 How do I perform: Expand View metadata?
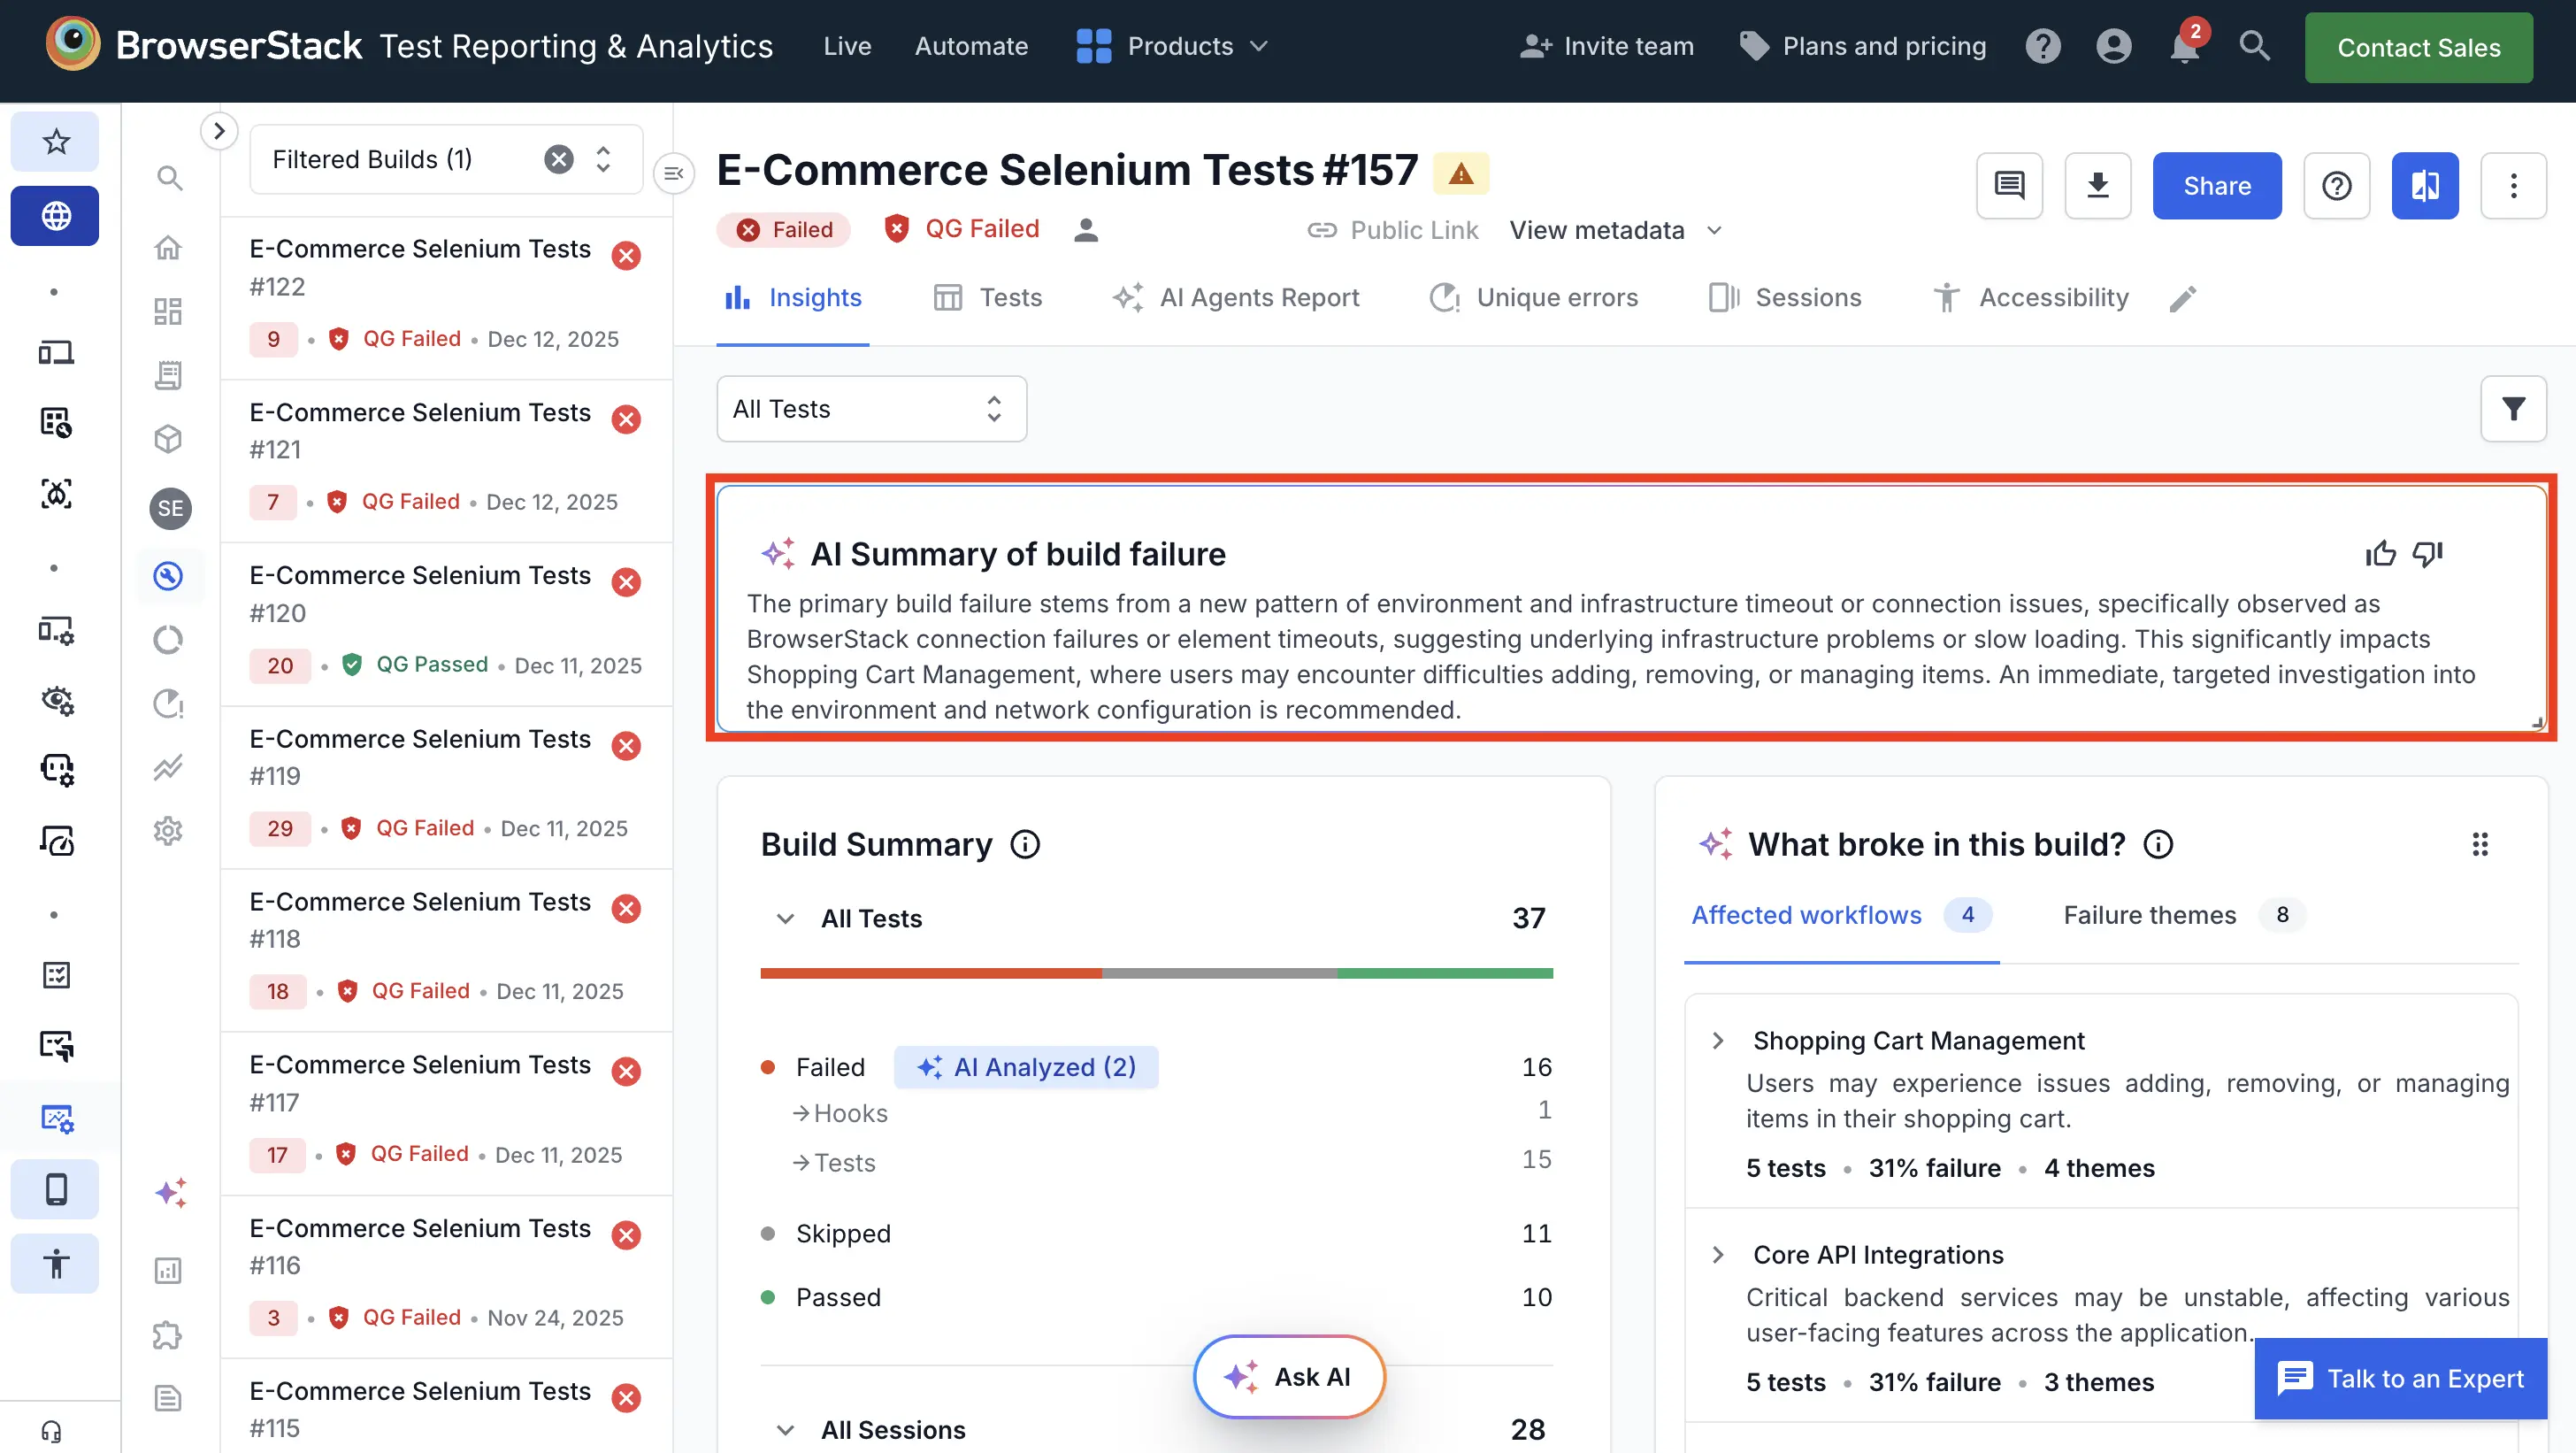pyautogui.click(x=1616, y=230)
